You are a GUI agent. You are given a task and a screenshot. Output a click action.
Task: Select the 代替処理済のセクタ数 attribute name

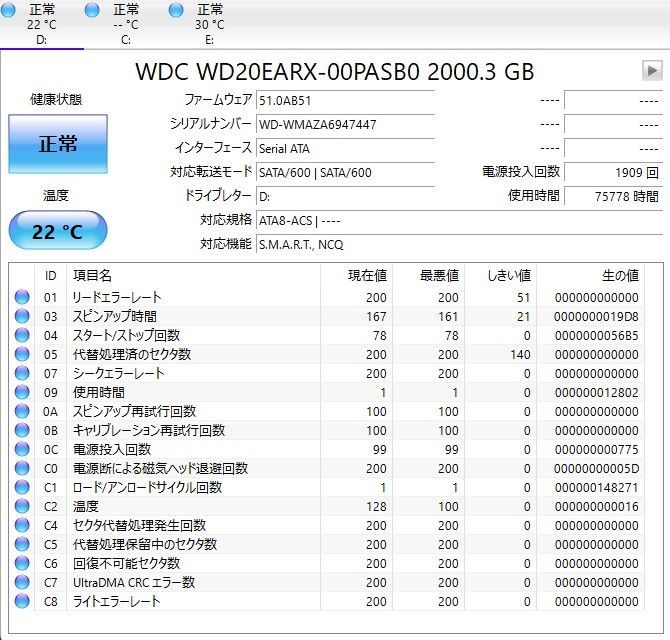(132, 354)
